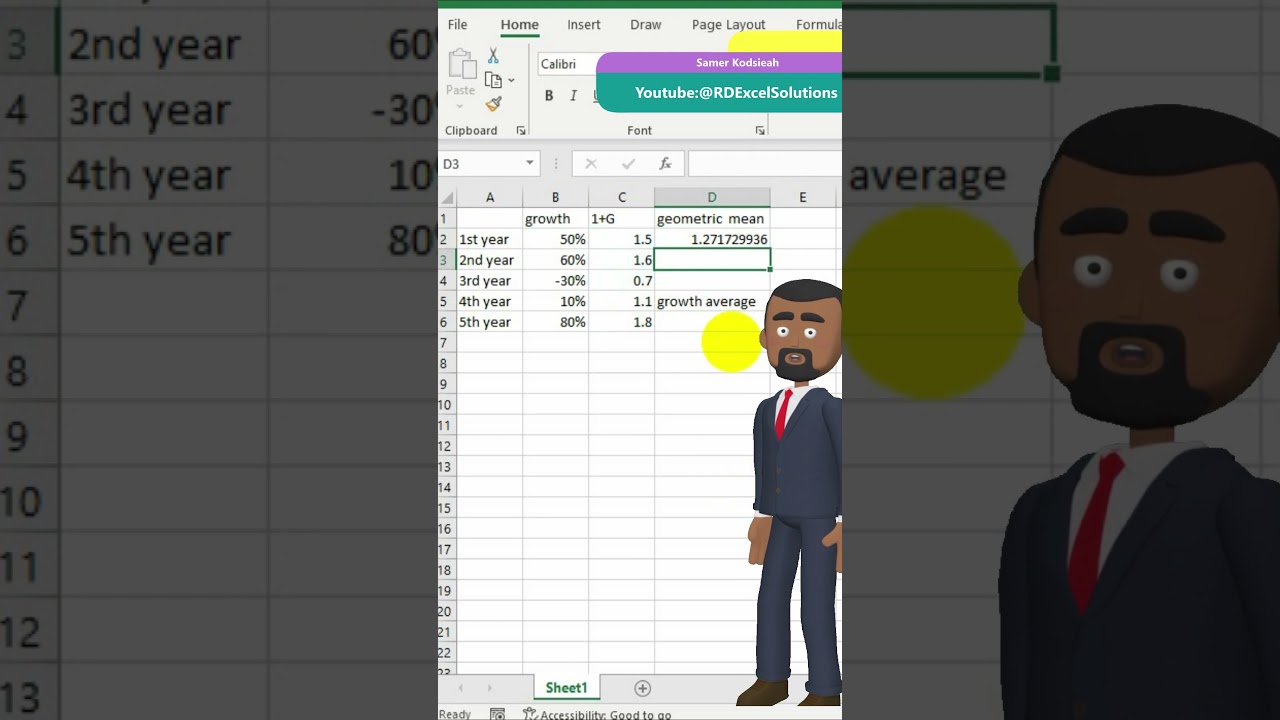Expand the Copy dropdown arrow

(x=511, y=80)
